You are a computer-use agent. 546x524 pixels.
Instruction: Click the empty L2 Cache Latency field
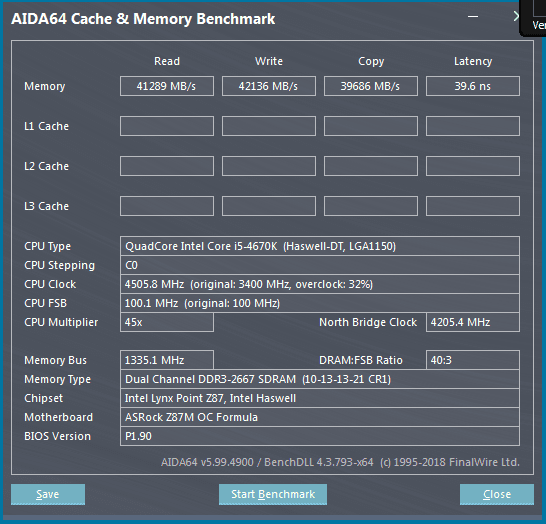(473, 166)
